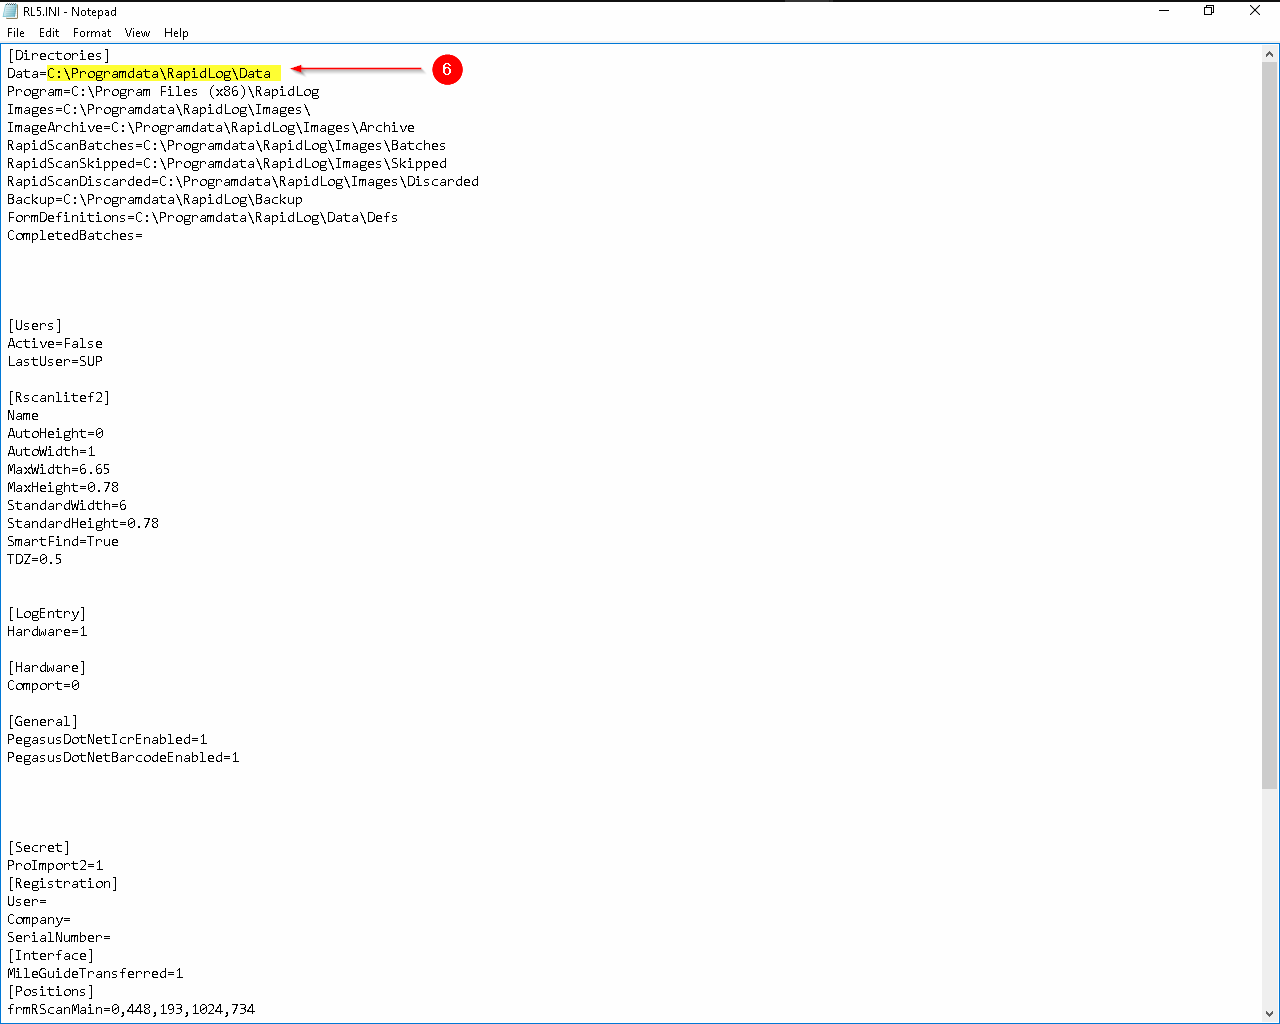Click the AutoWidth=1 line
This screenshot has height=1024, width=1280.
click(51, 451)
